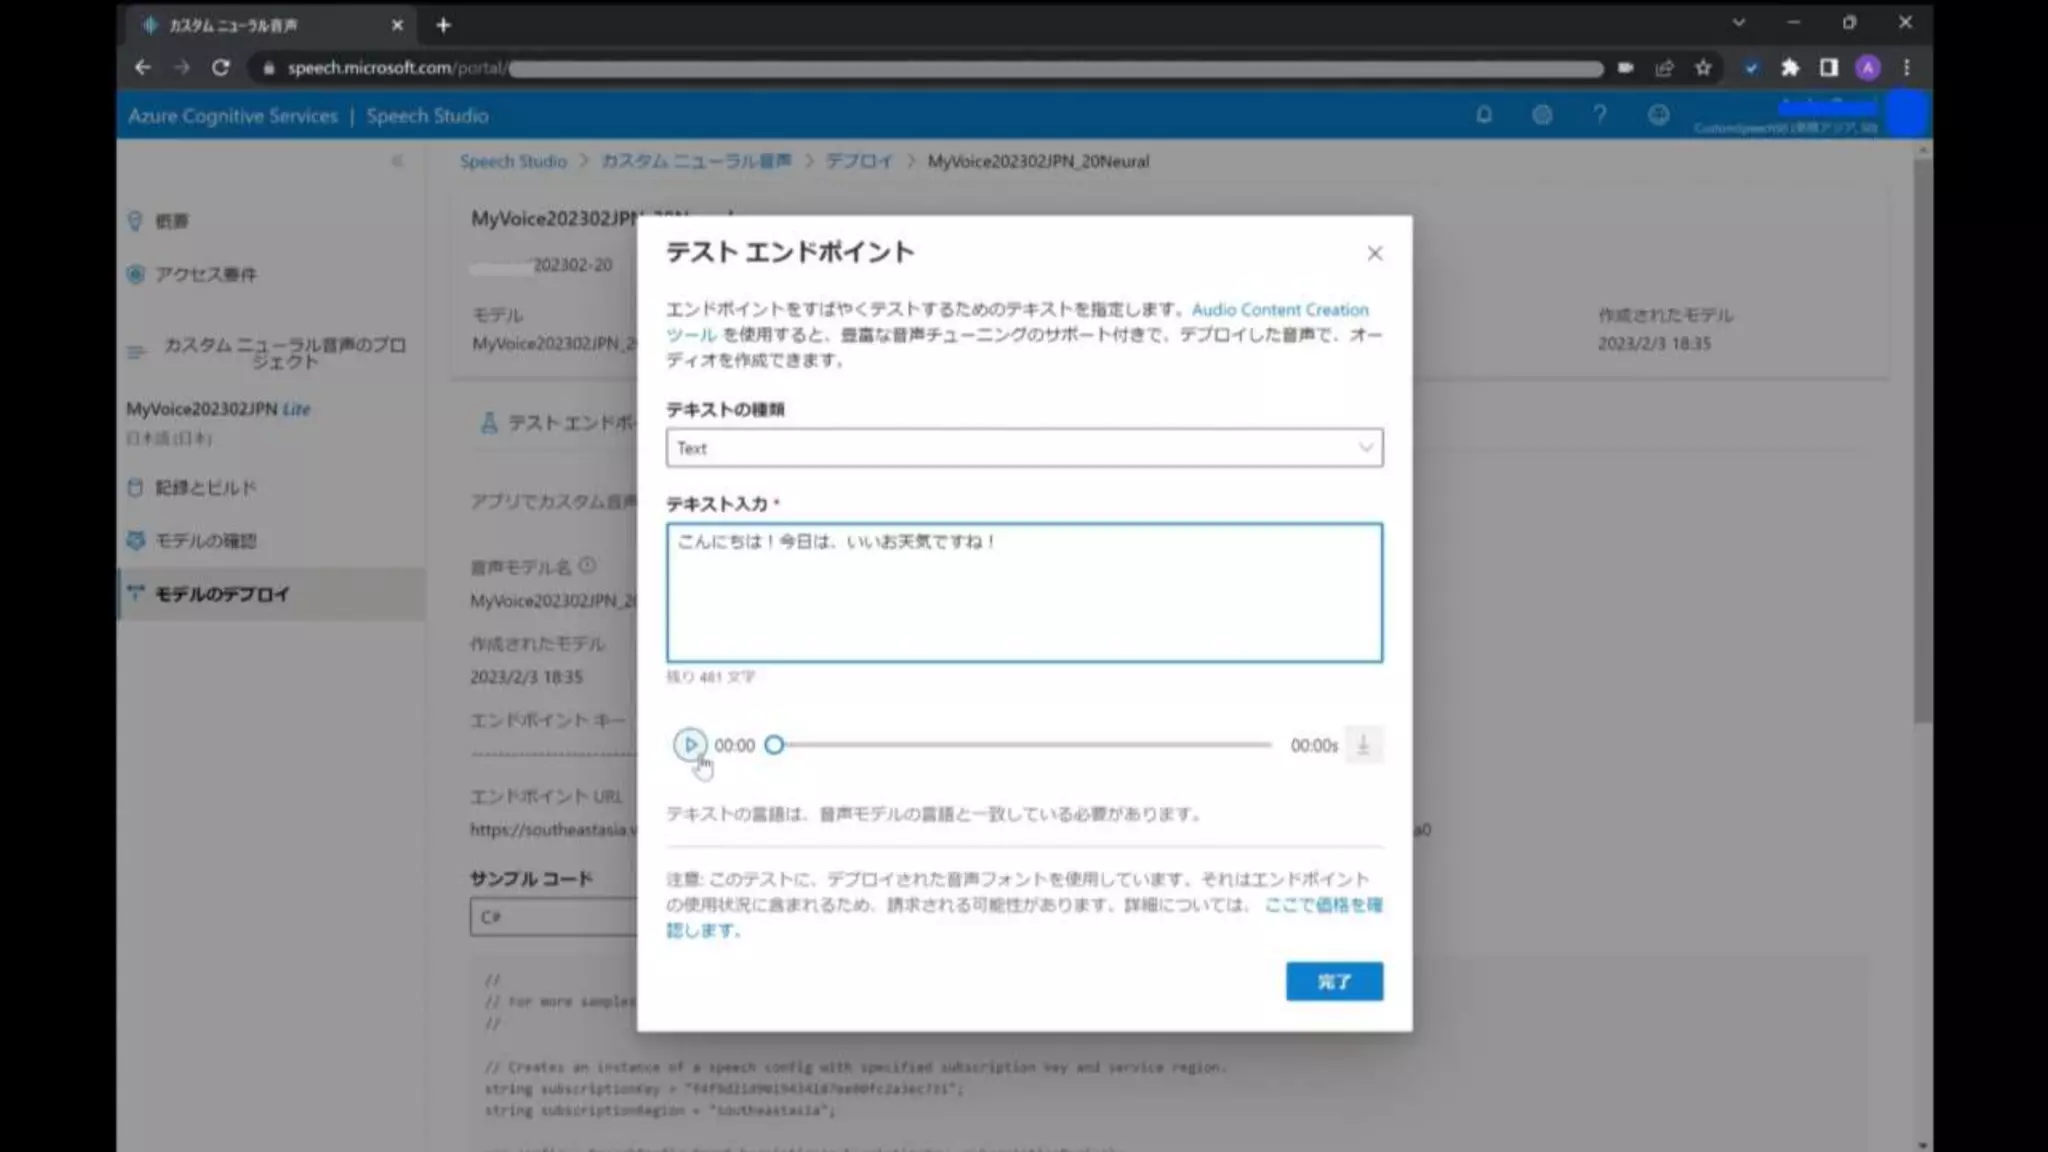The height and width of the screenshot is (1152, 2048).
Task: Select モデルのデプロイ in the sidebar
Action: coord(222,594)
